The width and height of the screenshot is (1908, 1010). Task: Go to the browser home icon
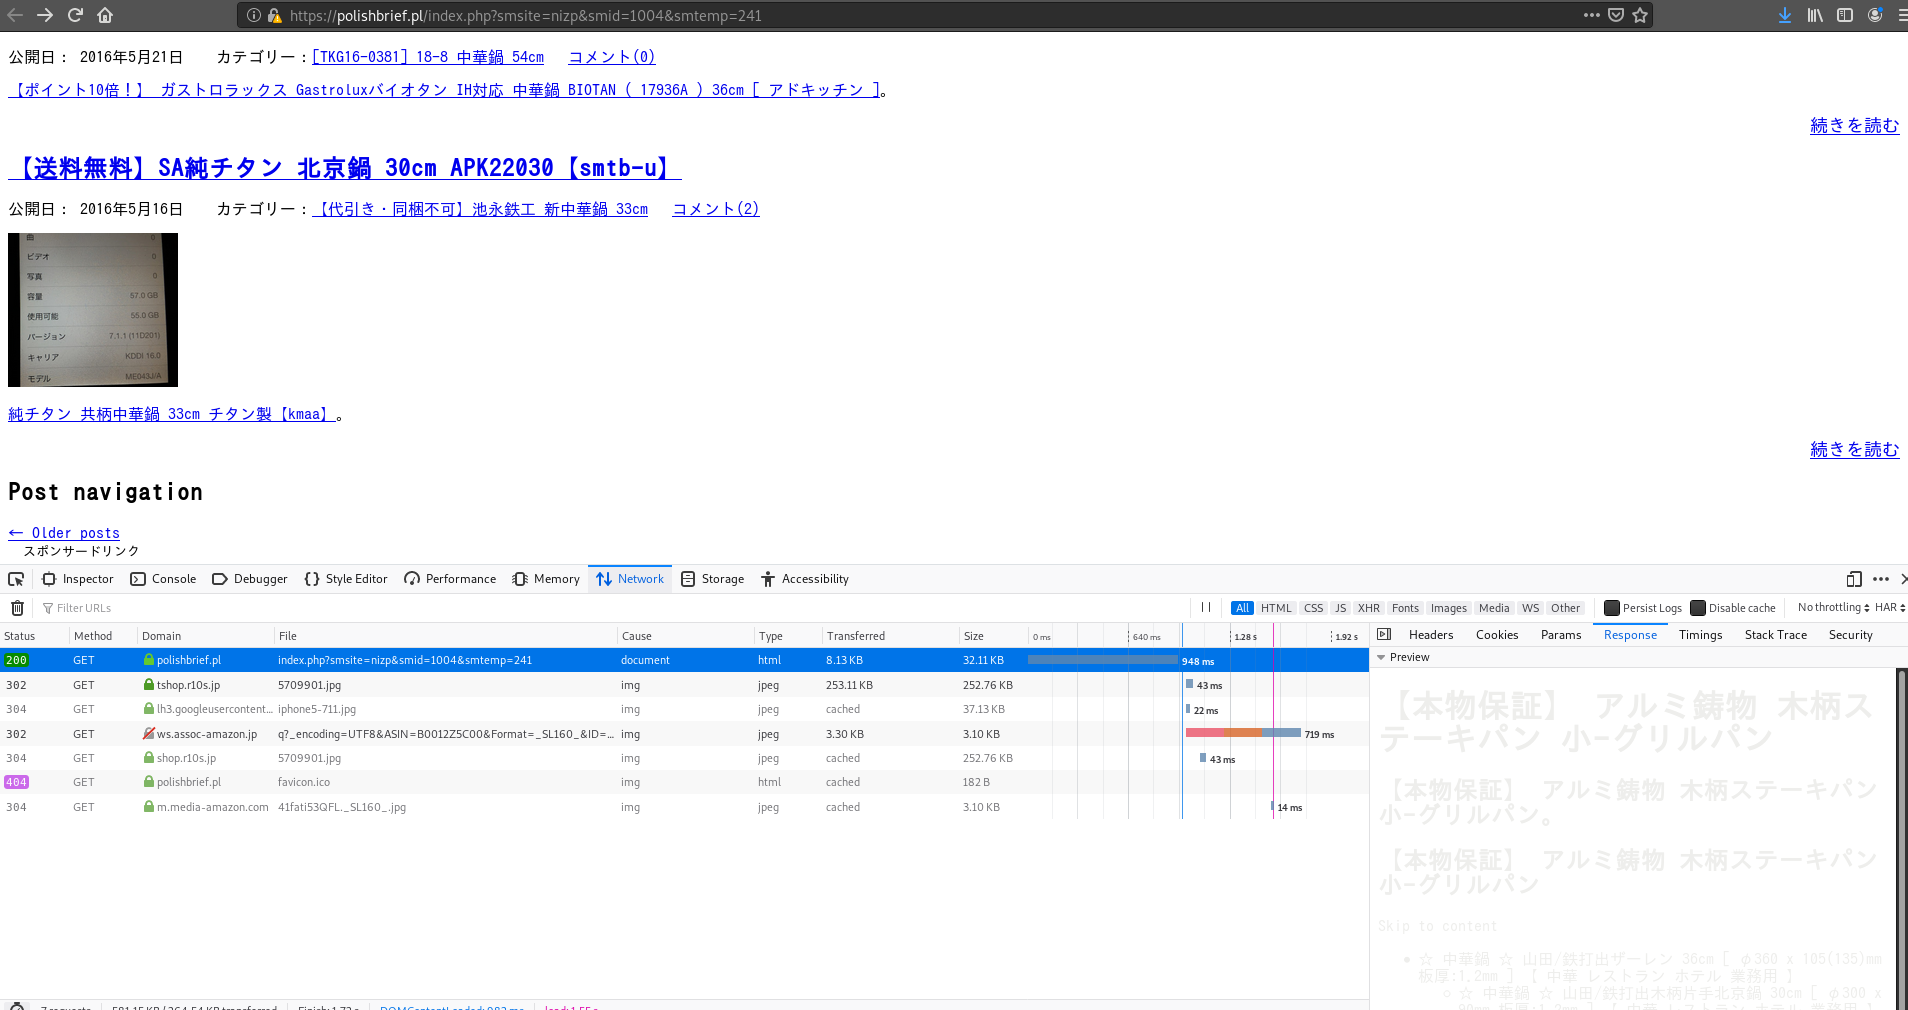point(105,15)
